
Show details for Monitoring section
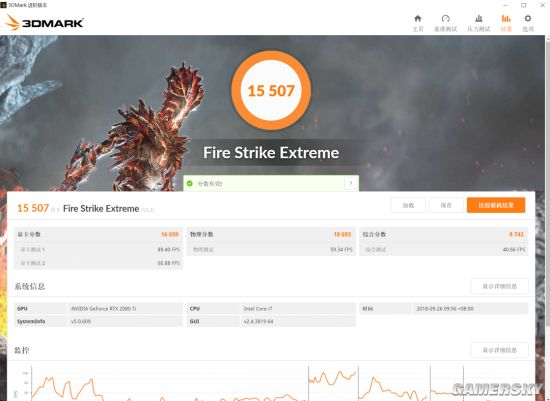[499, 350]
